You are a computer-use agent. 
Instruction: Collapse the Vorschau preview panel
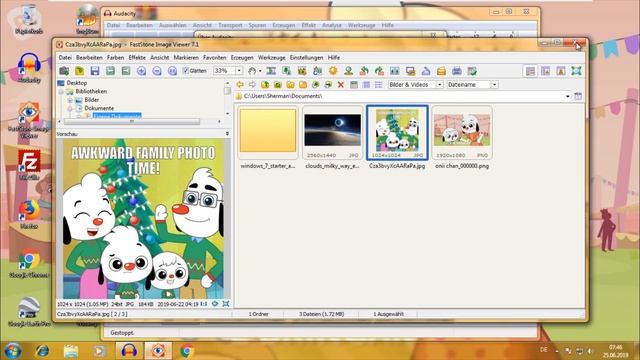coord(227,134)
